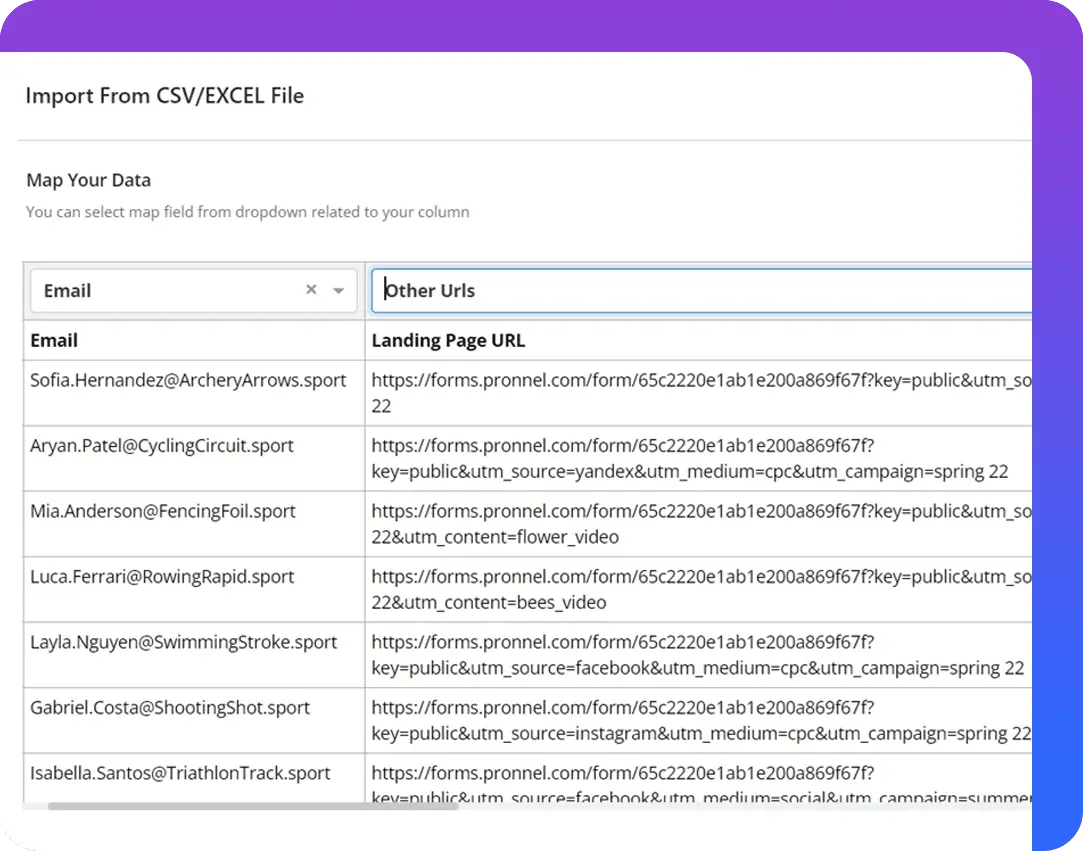Click the Landing Page URL column header
Viewport: 1083px width, 851px height.
coord(448,340)
